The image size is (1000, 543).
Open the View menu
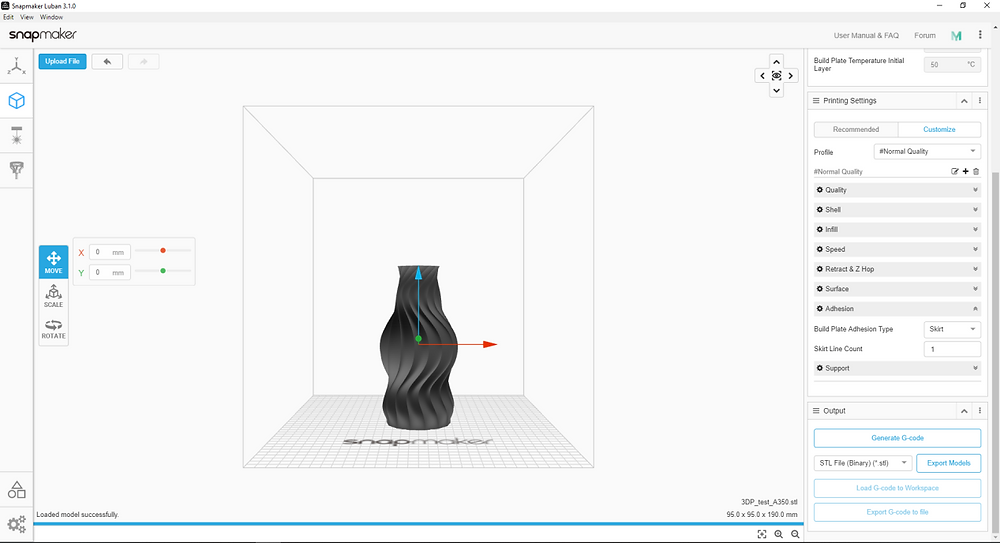click(27, 17)
